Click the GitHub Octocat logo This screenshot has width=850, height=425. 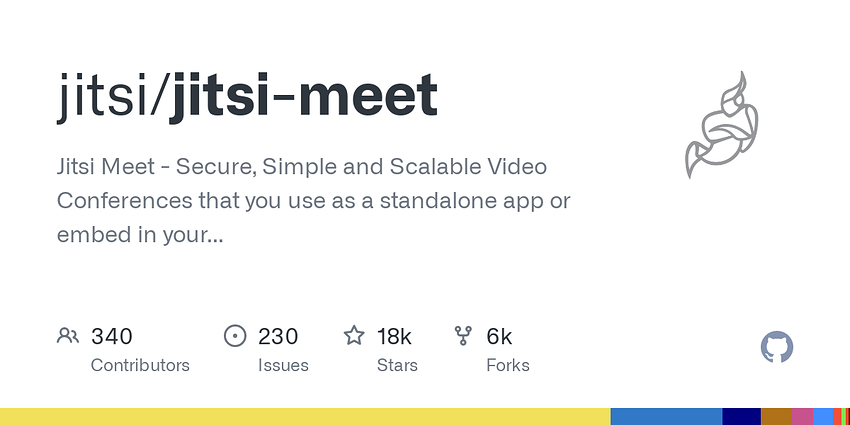click(x=777, y=347)
